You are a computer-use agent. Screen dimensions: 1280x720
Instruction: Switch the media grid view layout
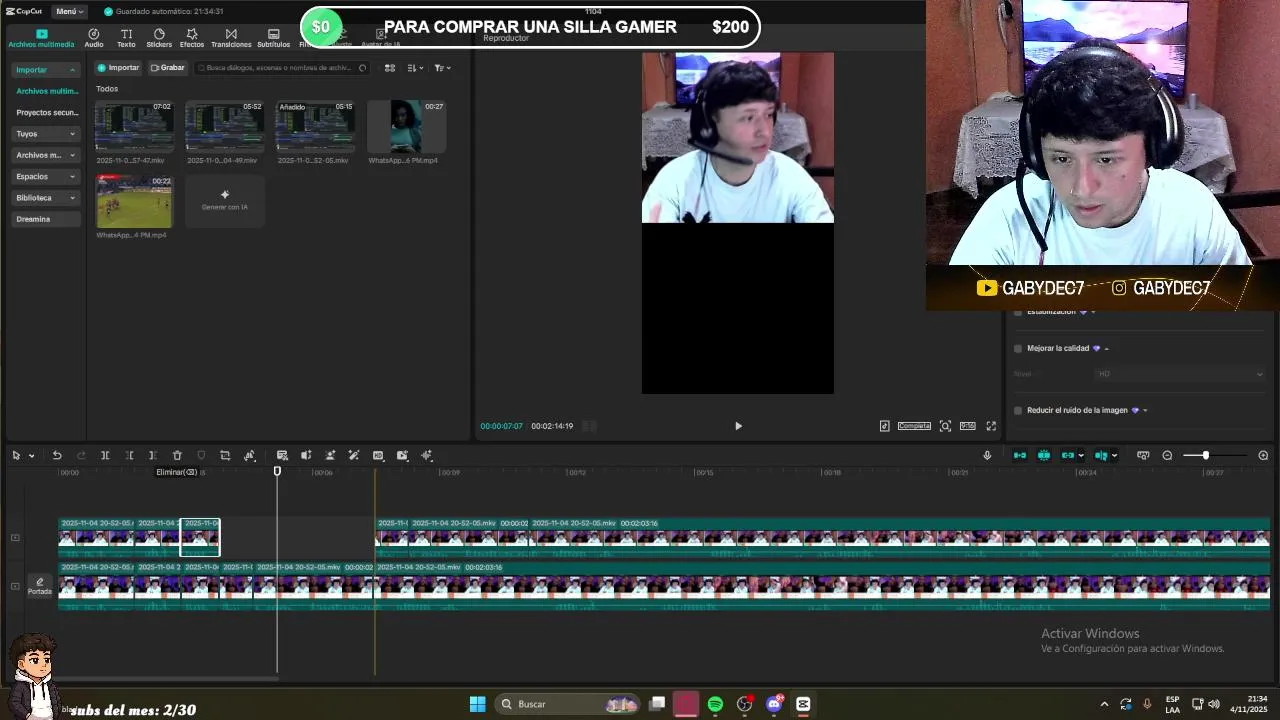pyautogui.click(x=390, y=68)
